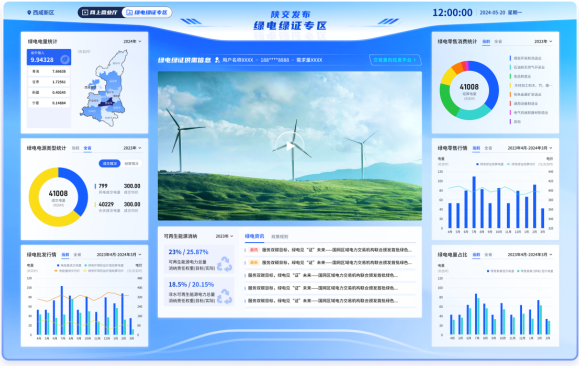
Task: Select the first blue pill toggle under 绿电电源类型统计
Action: point(109,163)
